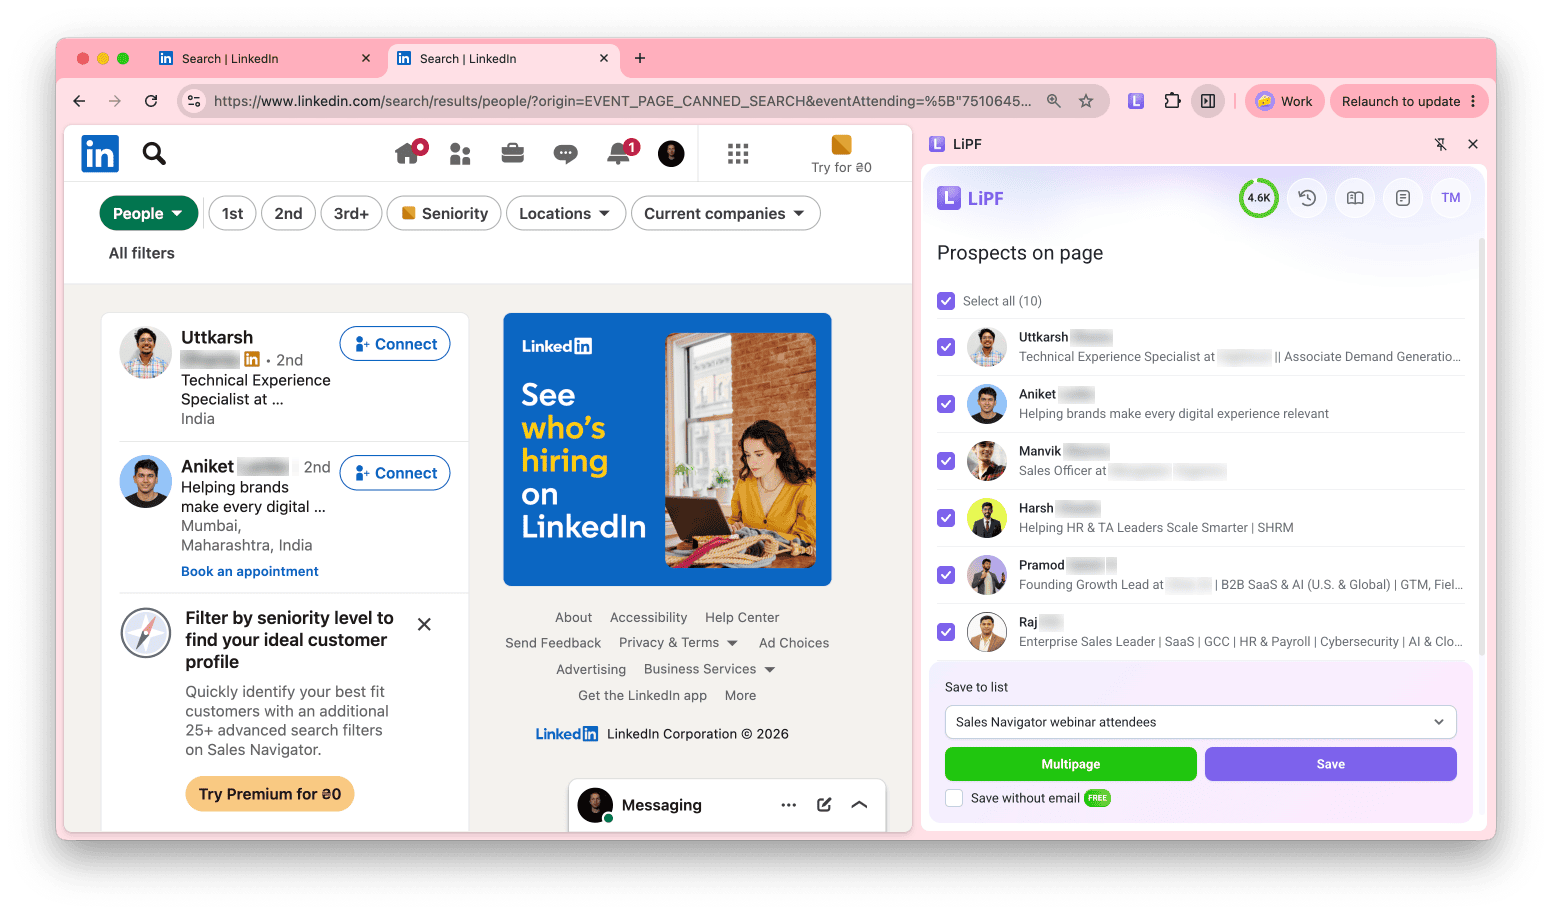Viewport: 1552px width, 914px height.
Task: Compose a new message in Messaging bar
Action: (824, 805)
